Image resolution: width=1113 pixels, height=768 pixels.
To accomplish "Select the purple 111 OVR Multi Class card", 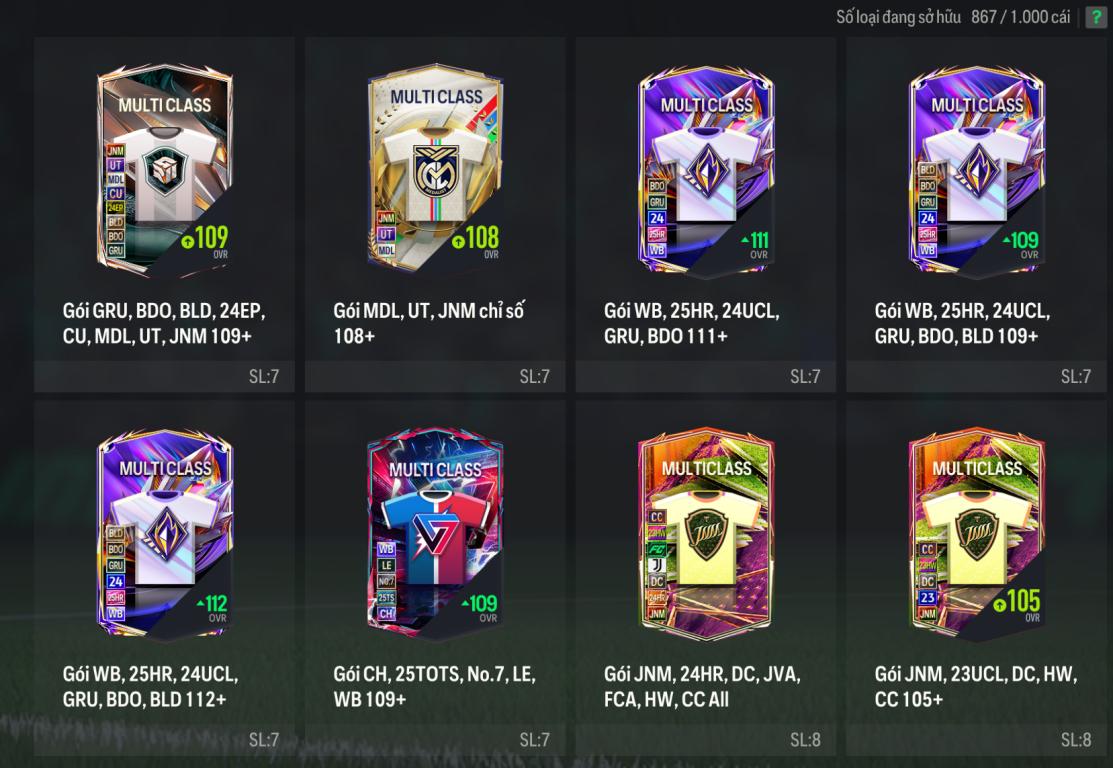I will (x=706, y=170).
